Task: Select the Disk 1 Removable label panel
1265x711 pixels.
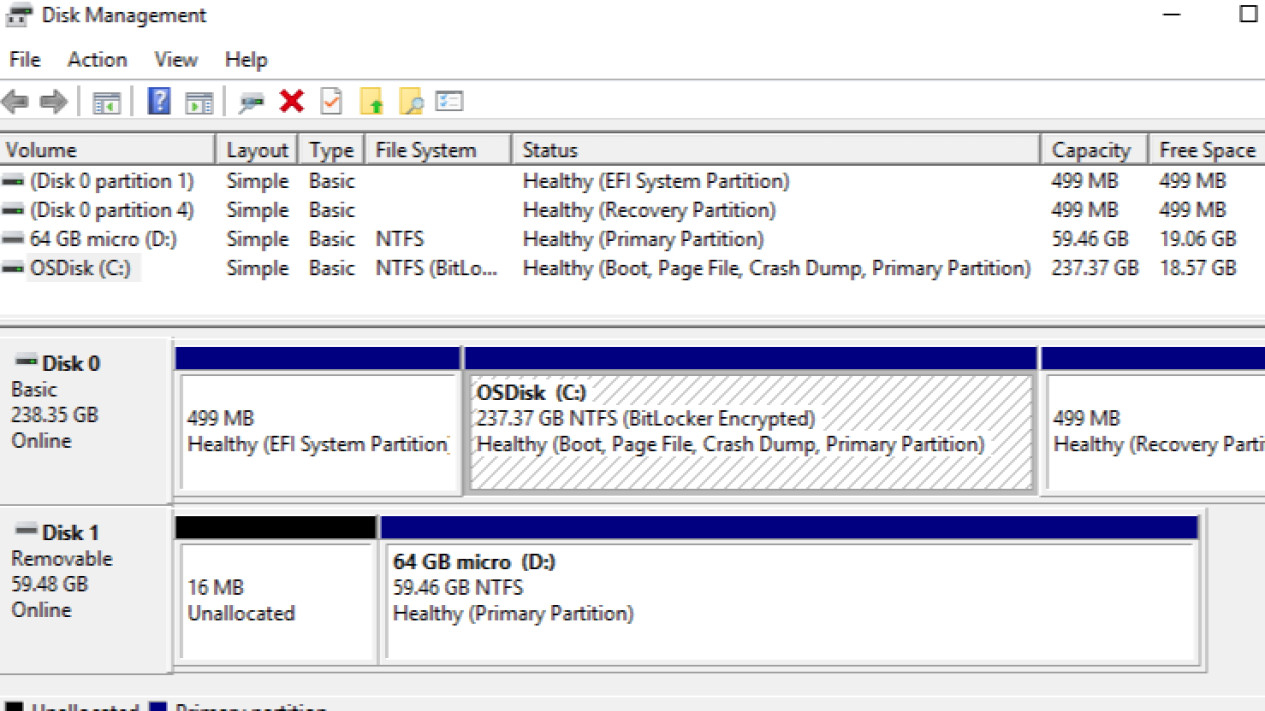Action: pyautogui.click(x=86, y=588)
